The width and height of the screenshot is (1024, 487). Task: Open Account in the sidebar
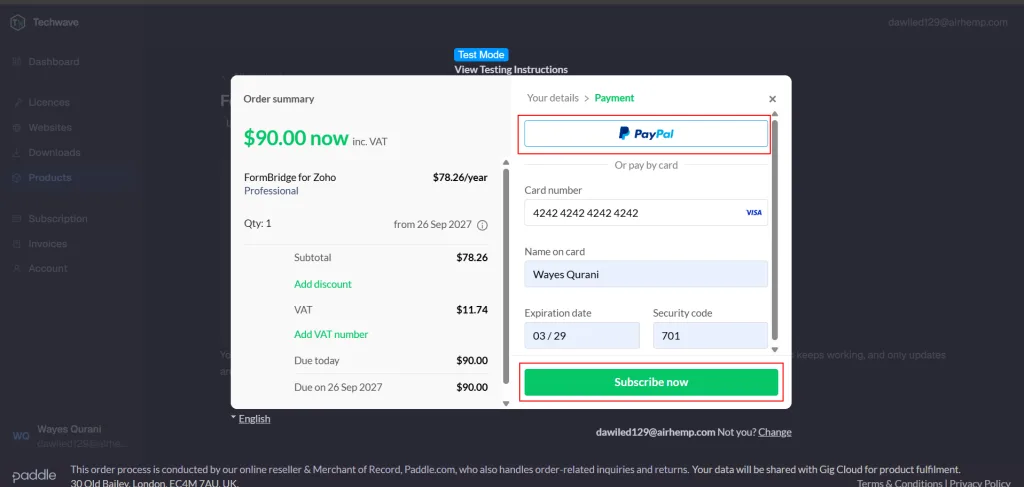48,268
